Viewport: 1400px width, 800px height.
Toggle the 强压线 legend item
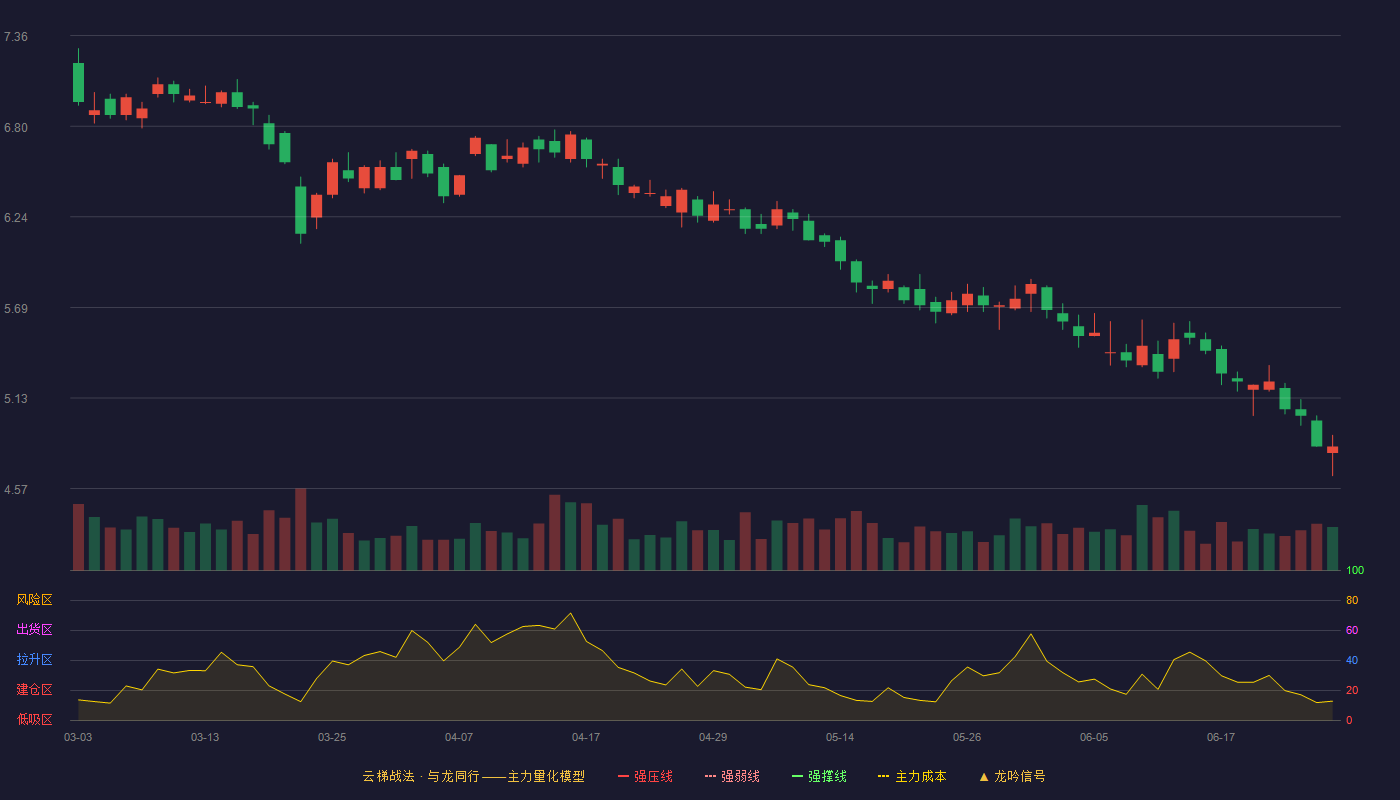(x=645, y=776)
